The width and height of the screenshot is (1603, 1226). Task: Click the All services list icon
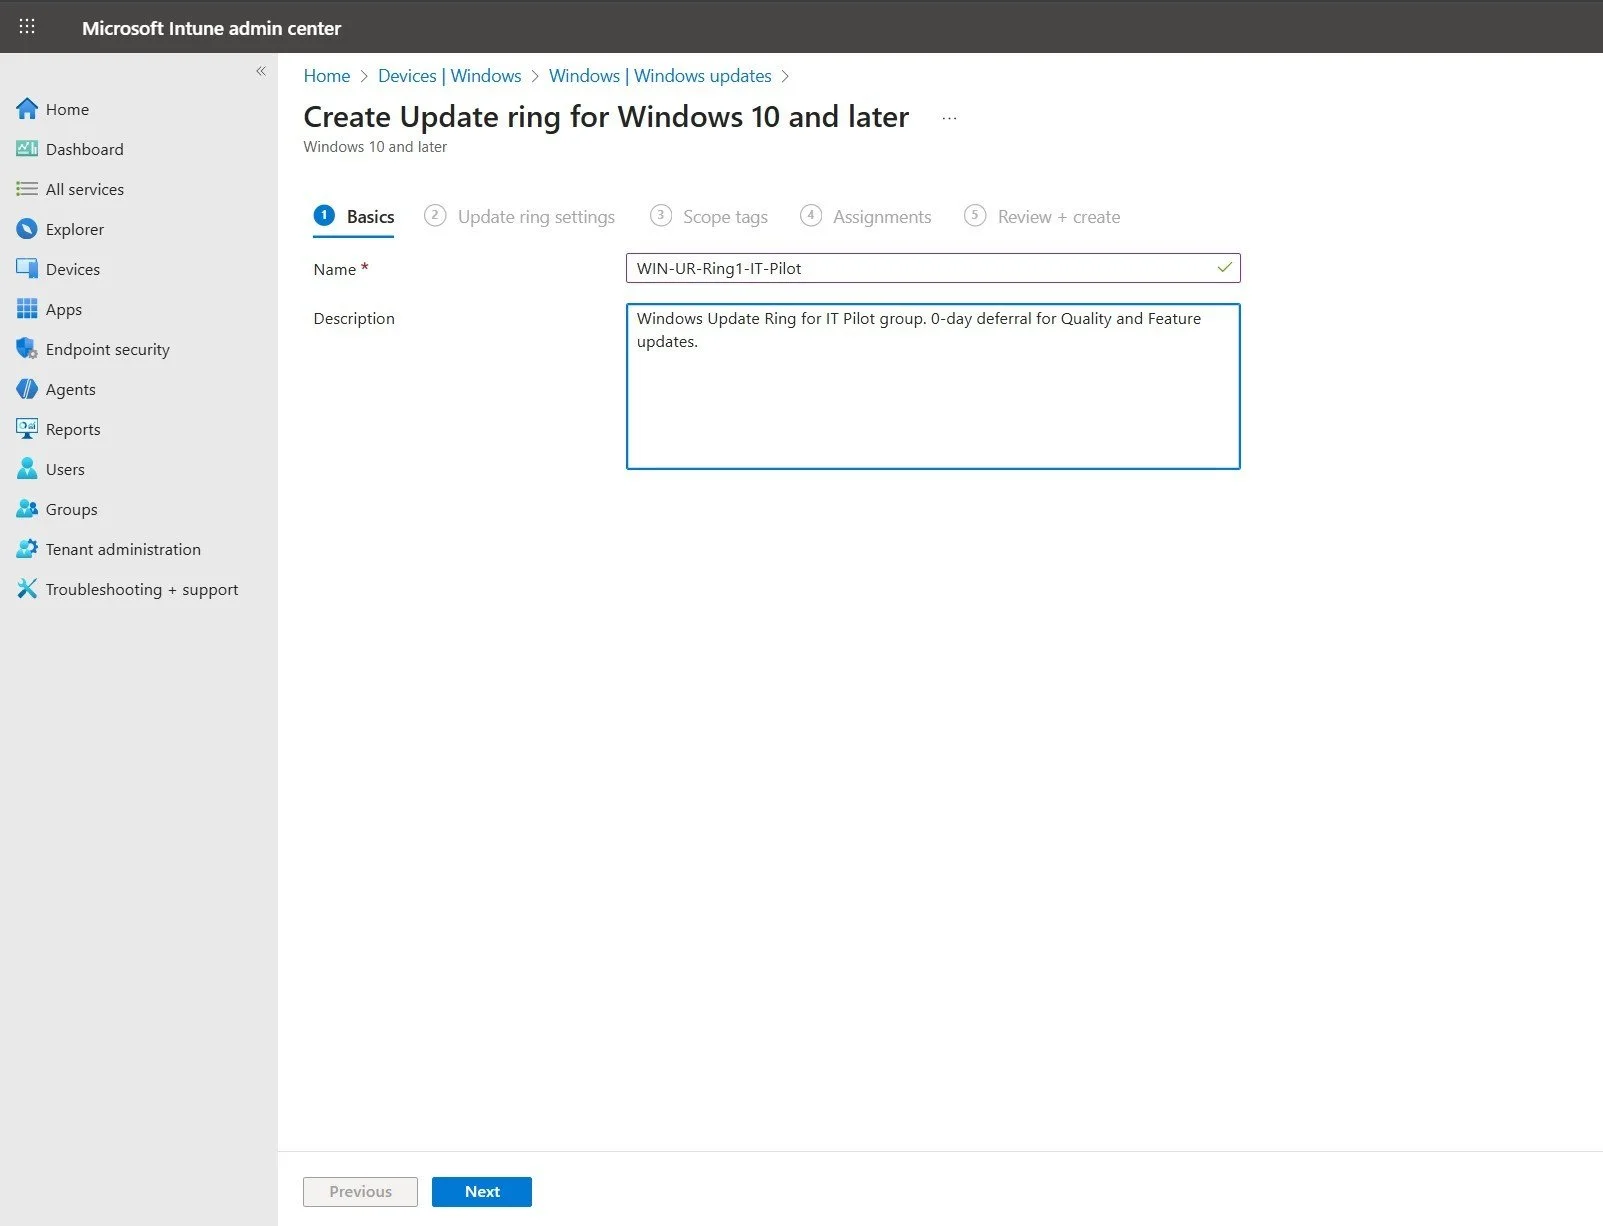pos(27,189)
